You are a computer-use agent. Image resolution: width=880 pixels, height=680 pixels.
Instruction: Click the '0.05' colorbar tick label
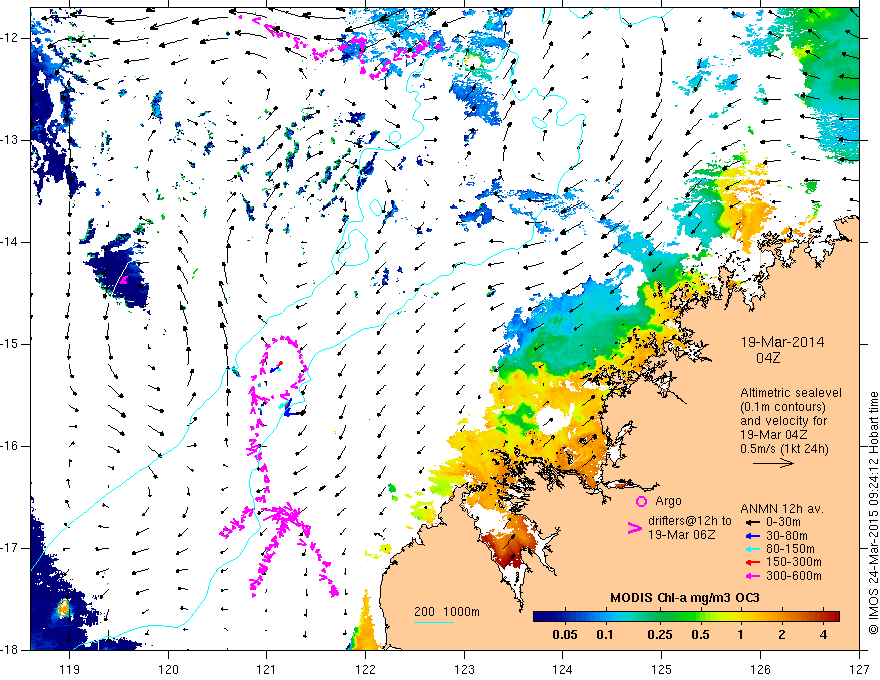[565, 635]
